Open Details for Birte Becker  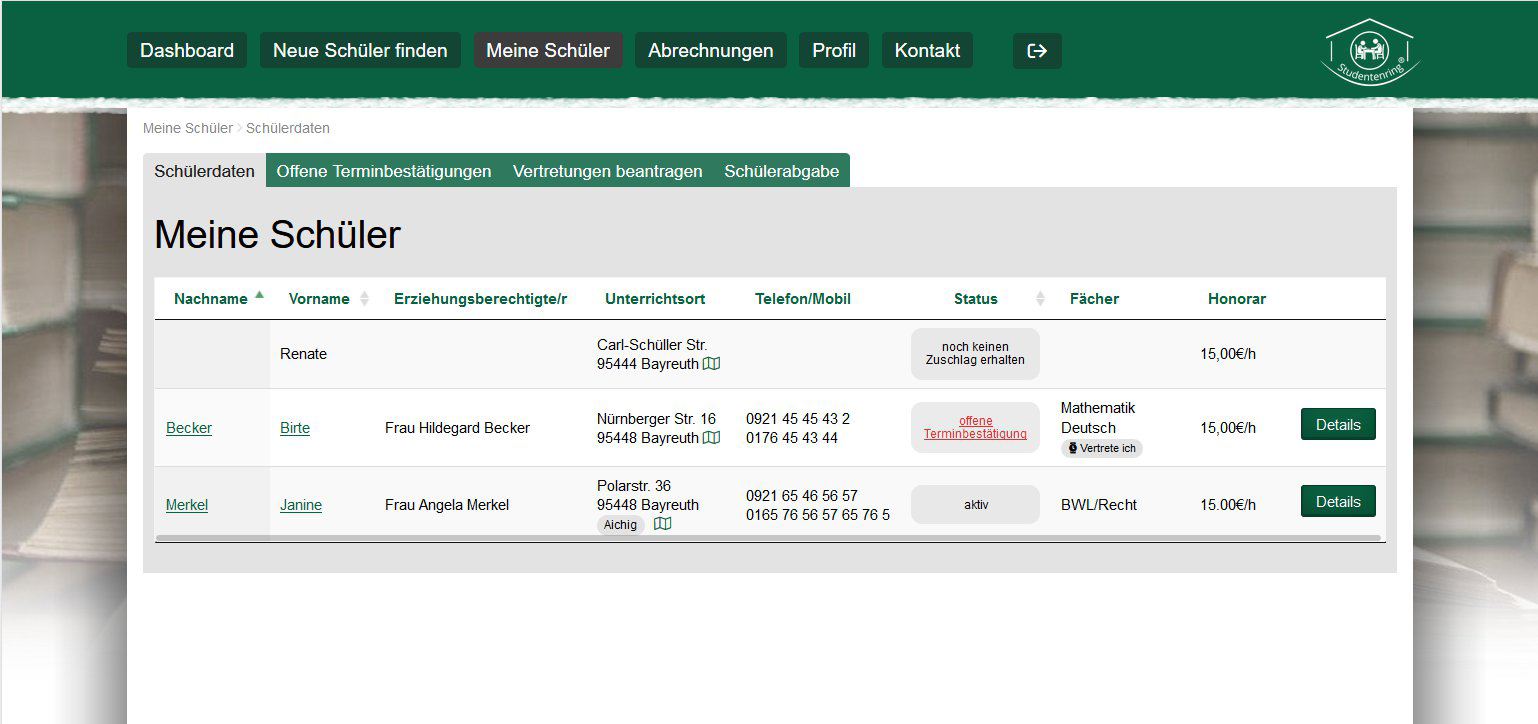1338,425
